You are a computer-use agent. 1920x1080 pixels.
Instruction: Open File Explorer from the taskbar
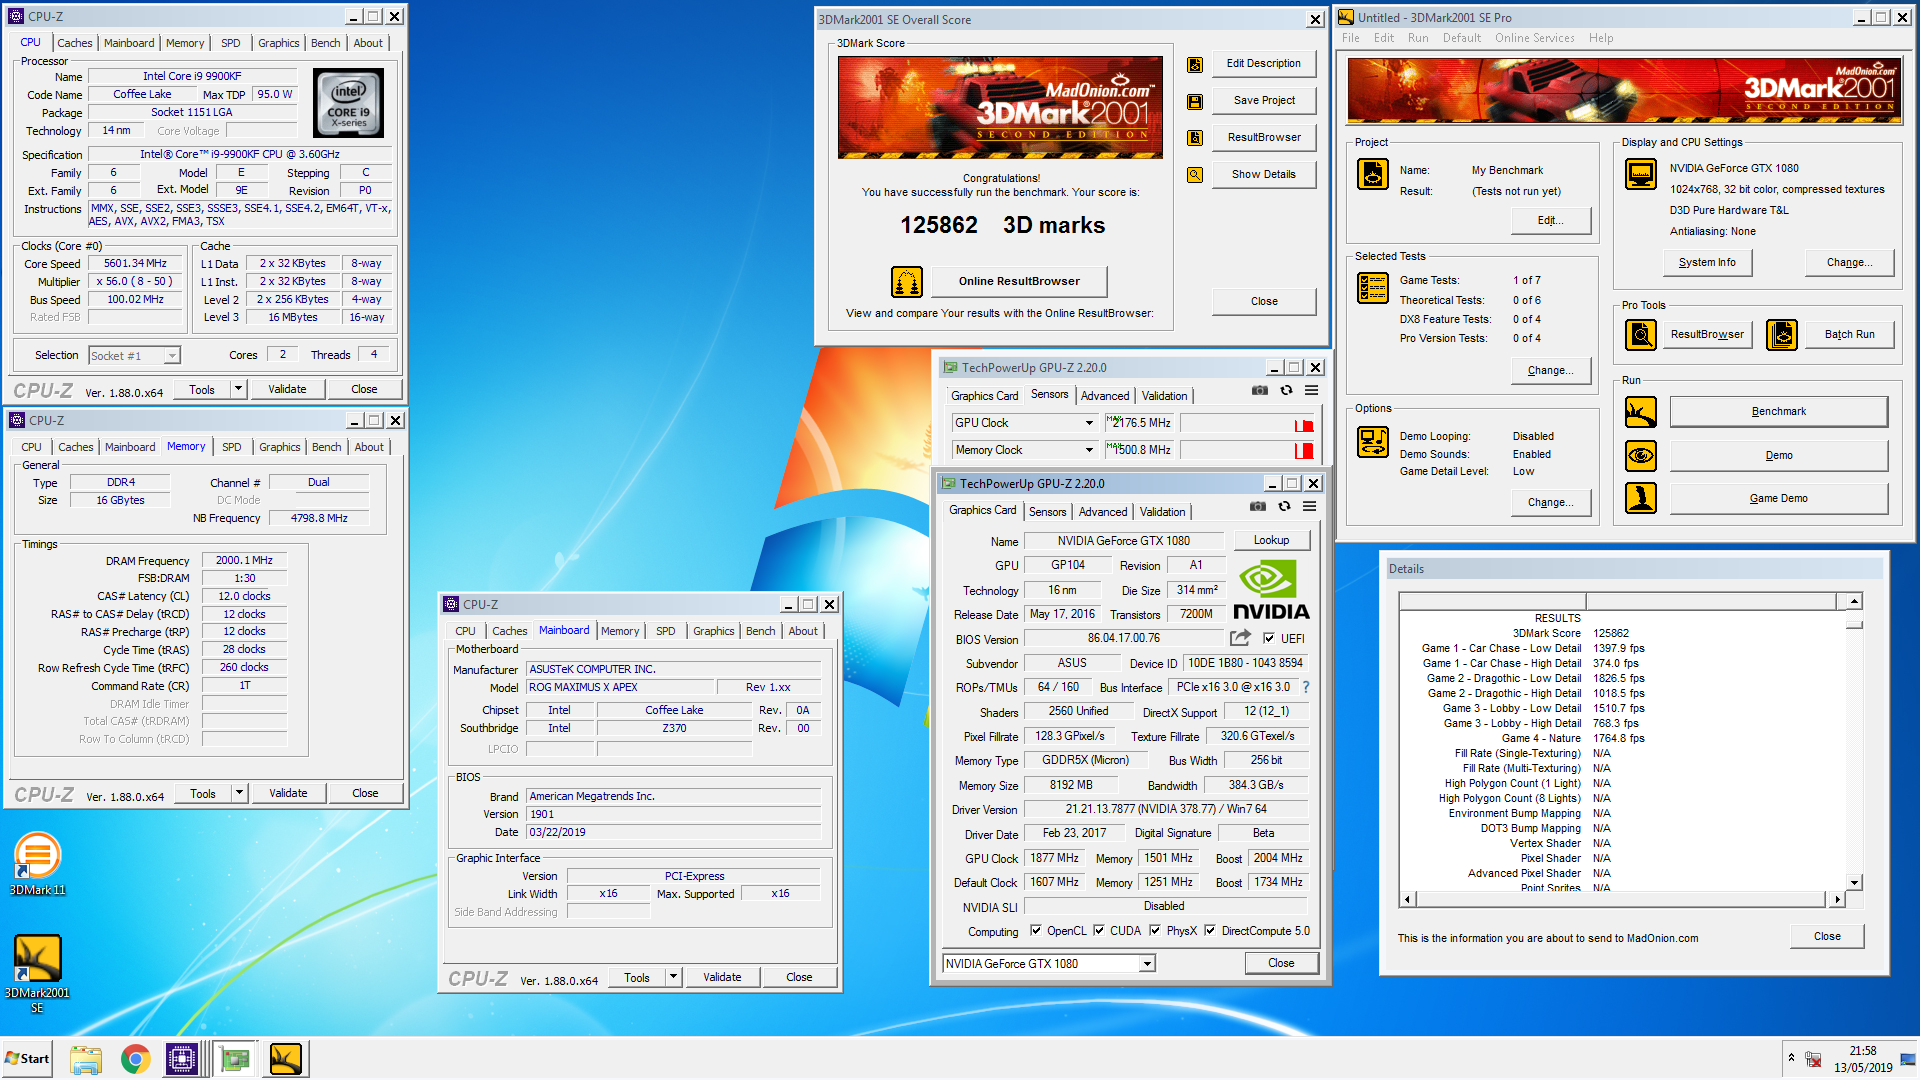[86, 1059]
